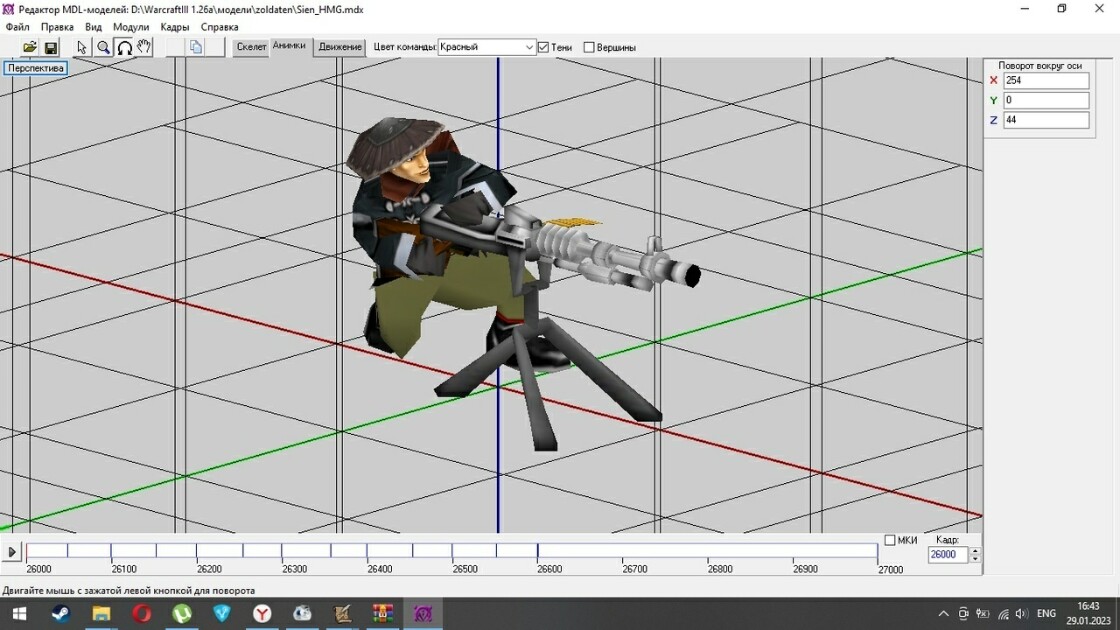
Task: Select the arrow pointer tool
Action: (x=81, y=47)
